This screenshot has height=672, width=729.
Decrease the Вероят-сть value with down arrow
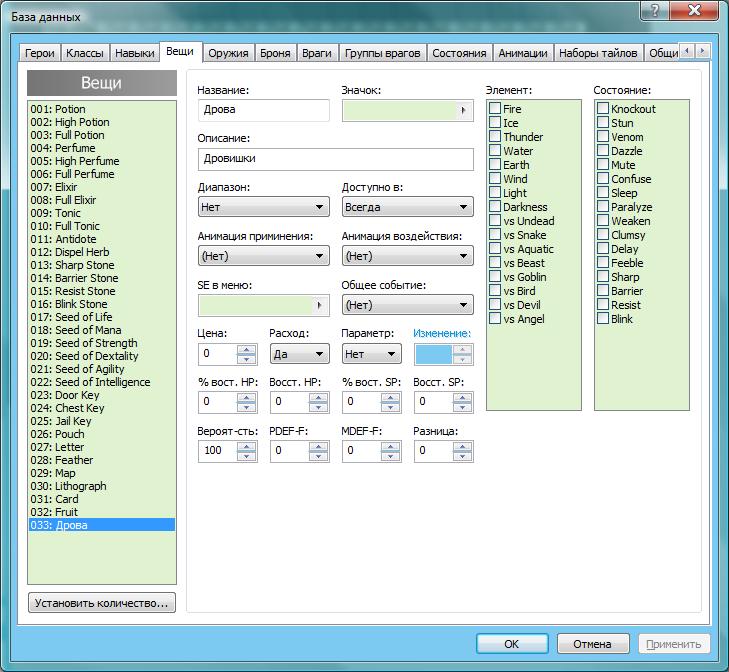pos(246,457)
